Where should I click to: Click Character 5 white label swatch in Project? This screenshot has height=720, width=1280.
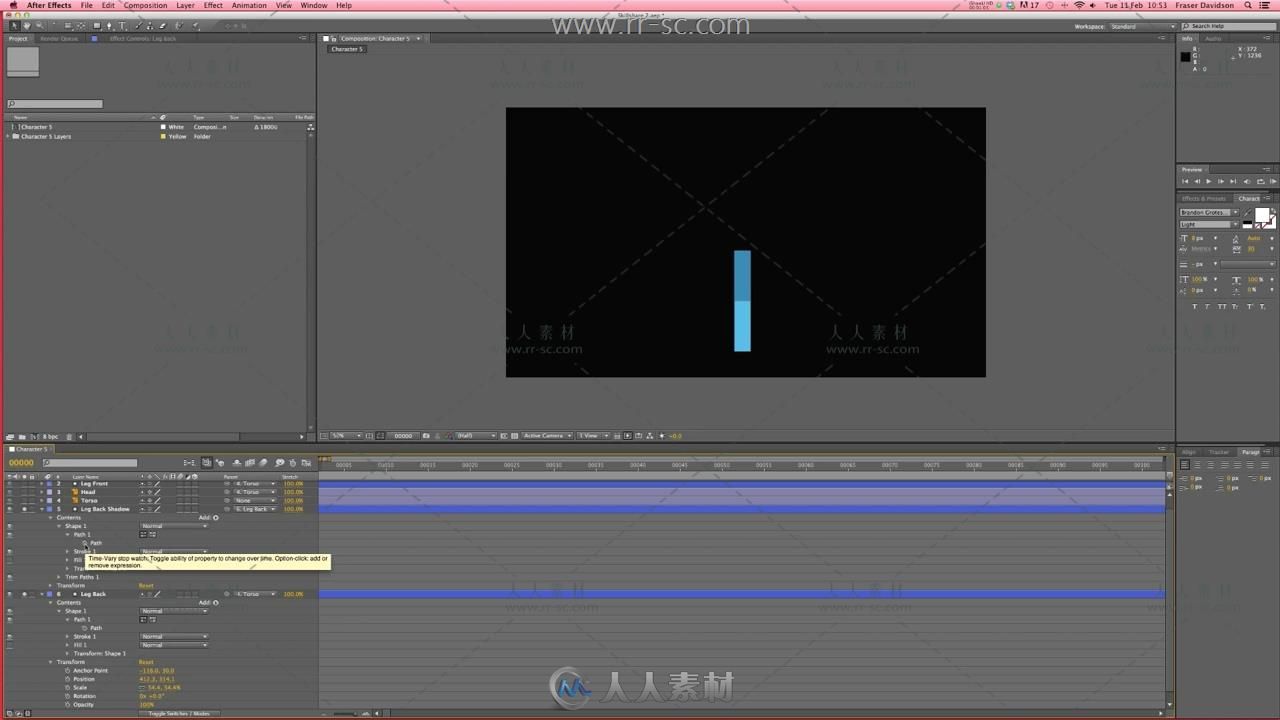pyautogui.click(x=163, y=127)
